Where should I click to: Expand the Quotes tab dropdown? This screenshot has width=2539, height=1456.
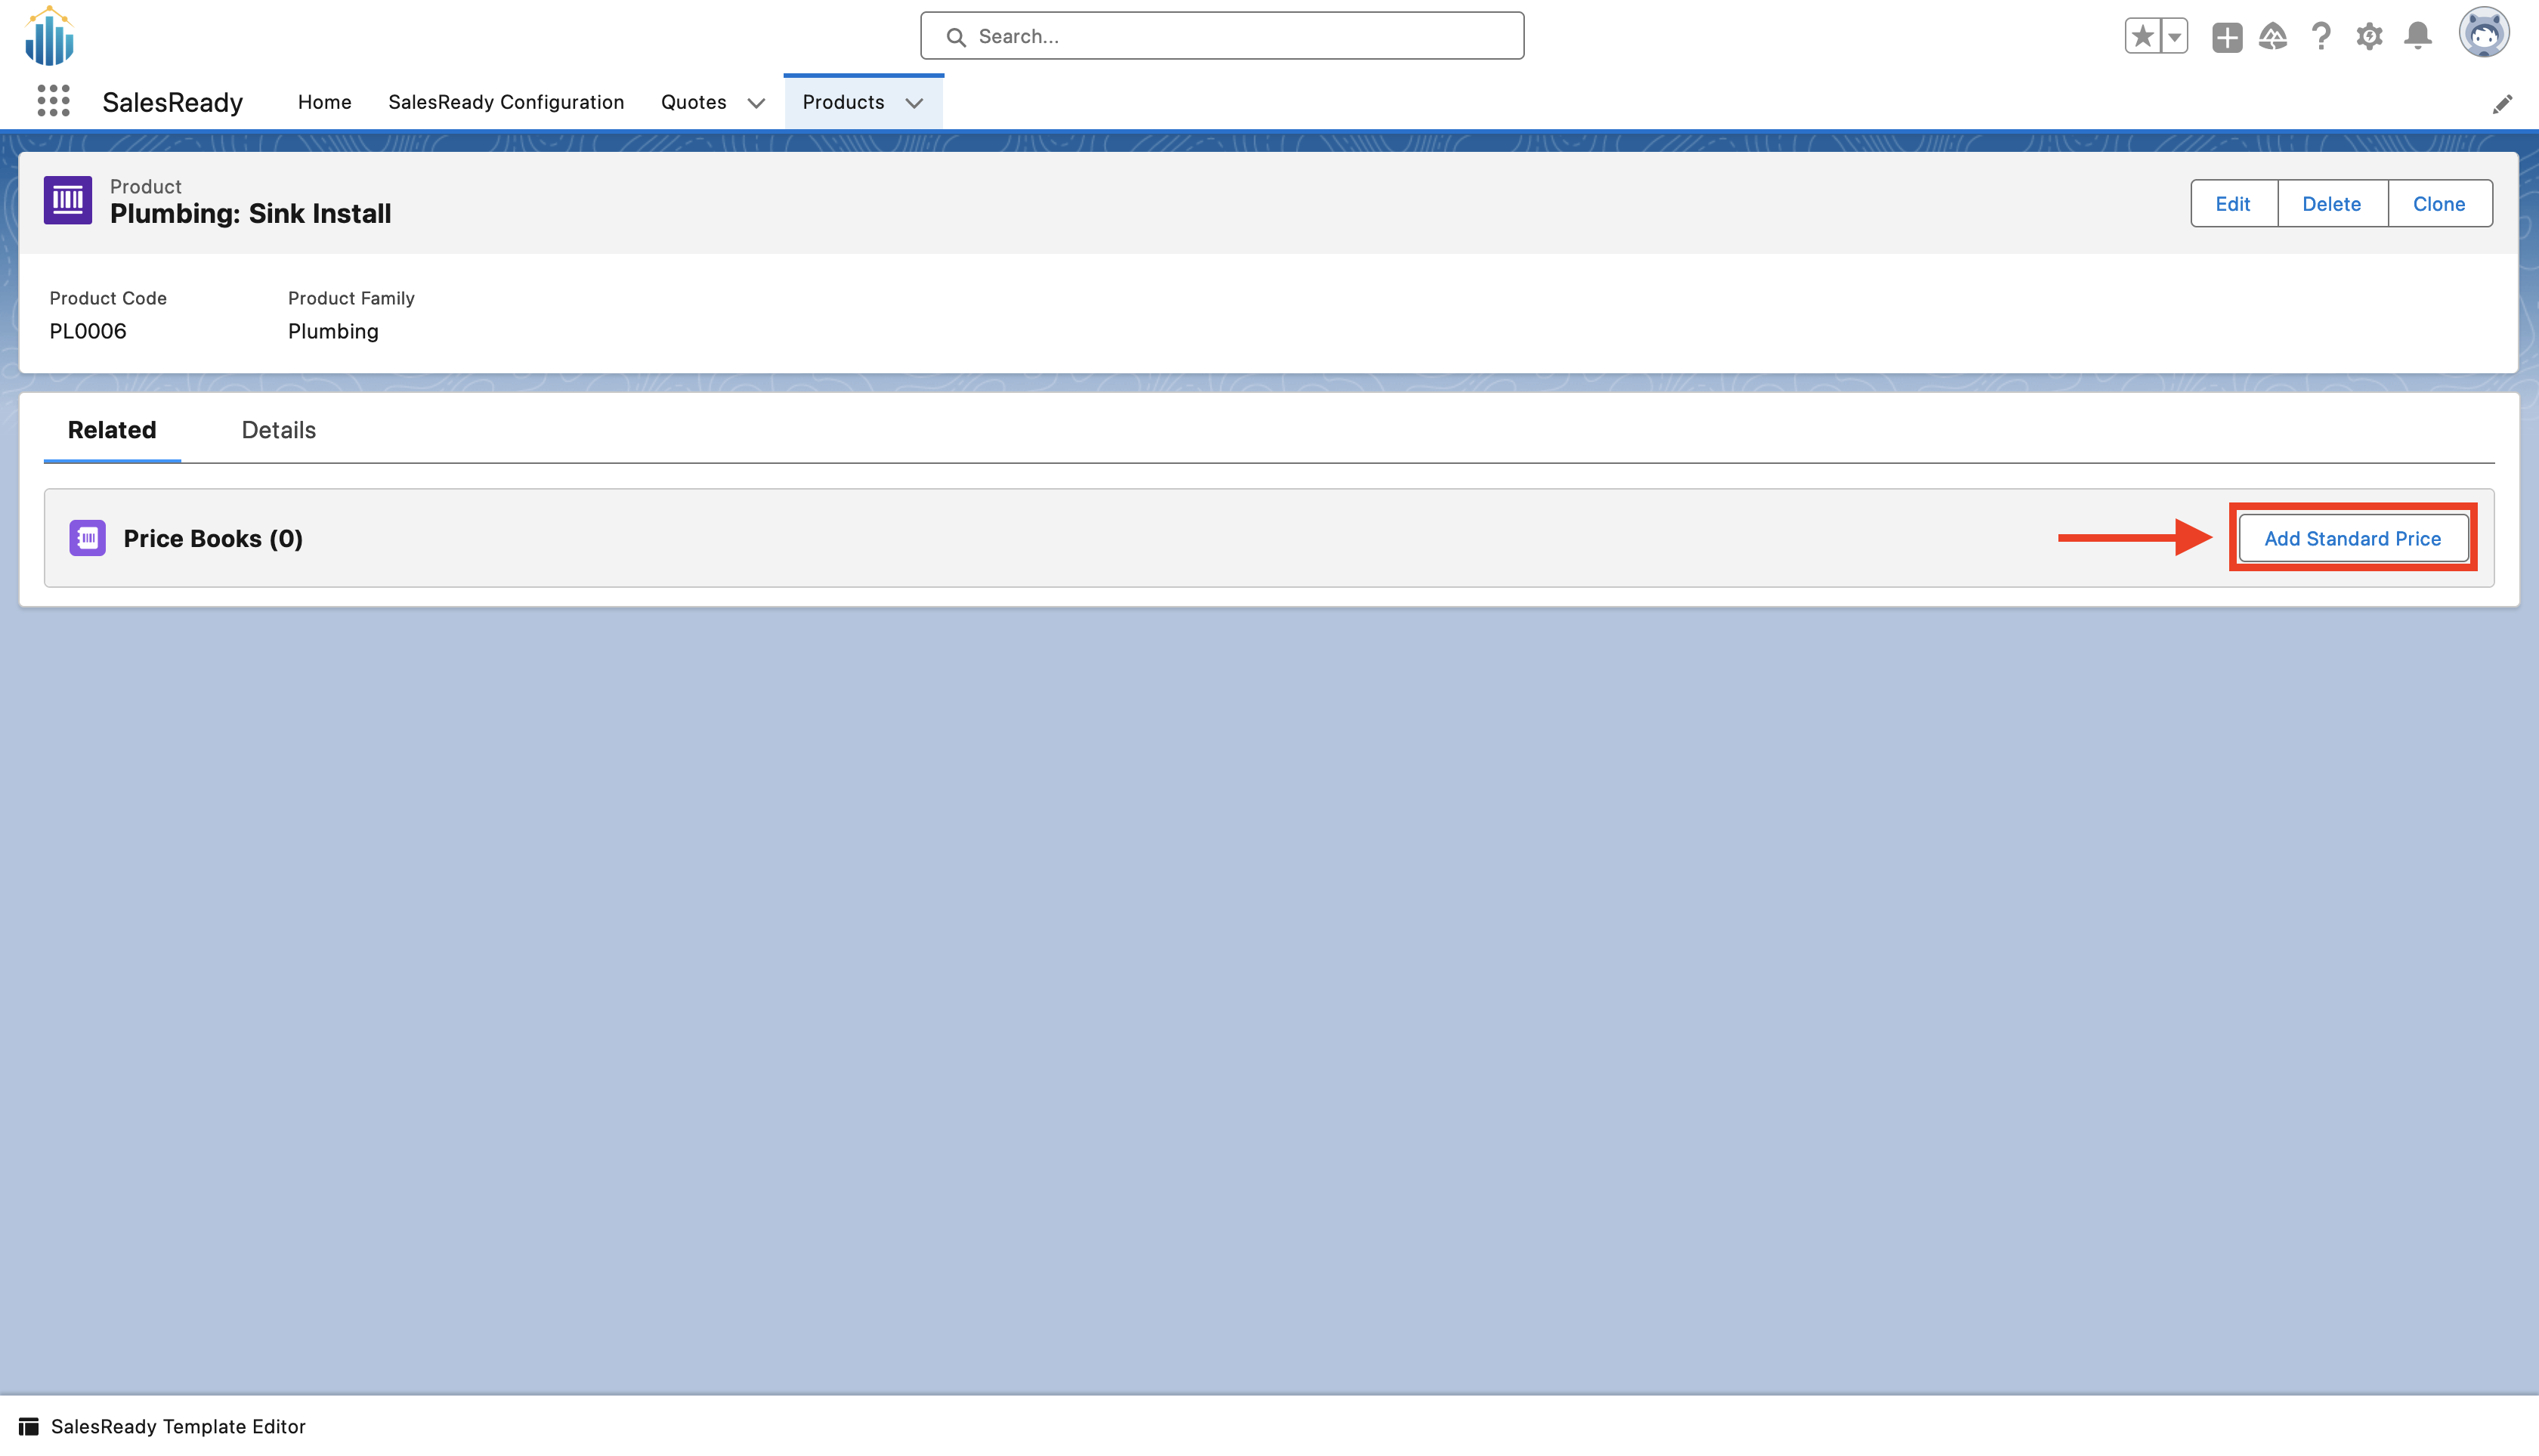coord(757,103)
